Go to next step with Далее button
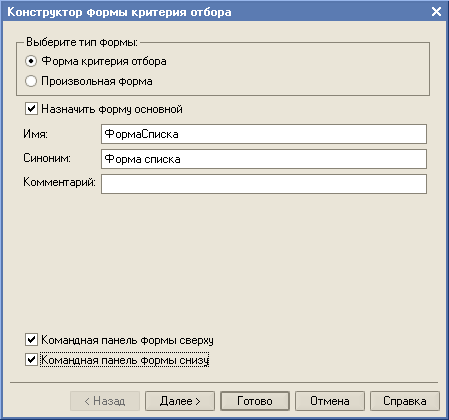The height and width of the screenshot is (420, 449). (180, 401)
